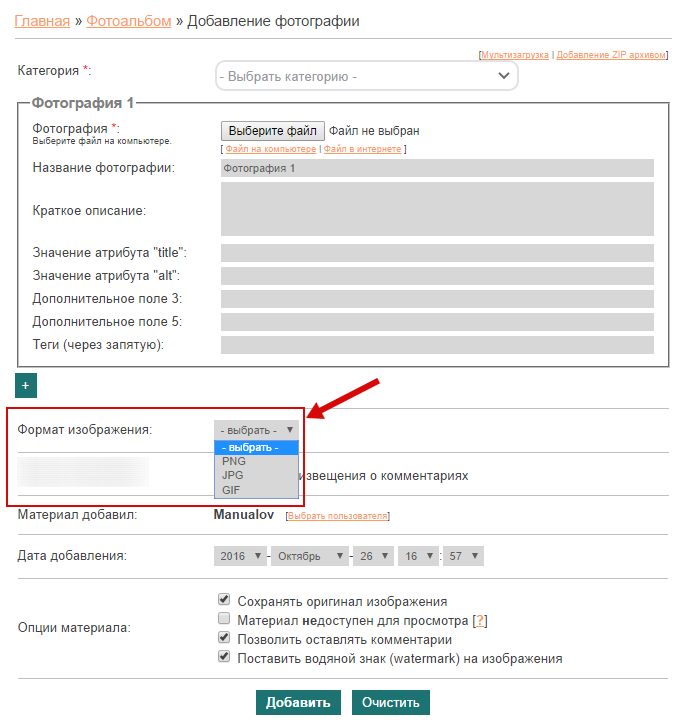The width and height of the screenshot is (684, 727).
Task: Go to 'Фотоальбом' breadcrumb link
Action: coord(128,20)
